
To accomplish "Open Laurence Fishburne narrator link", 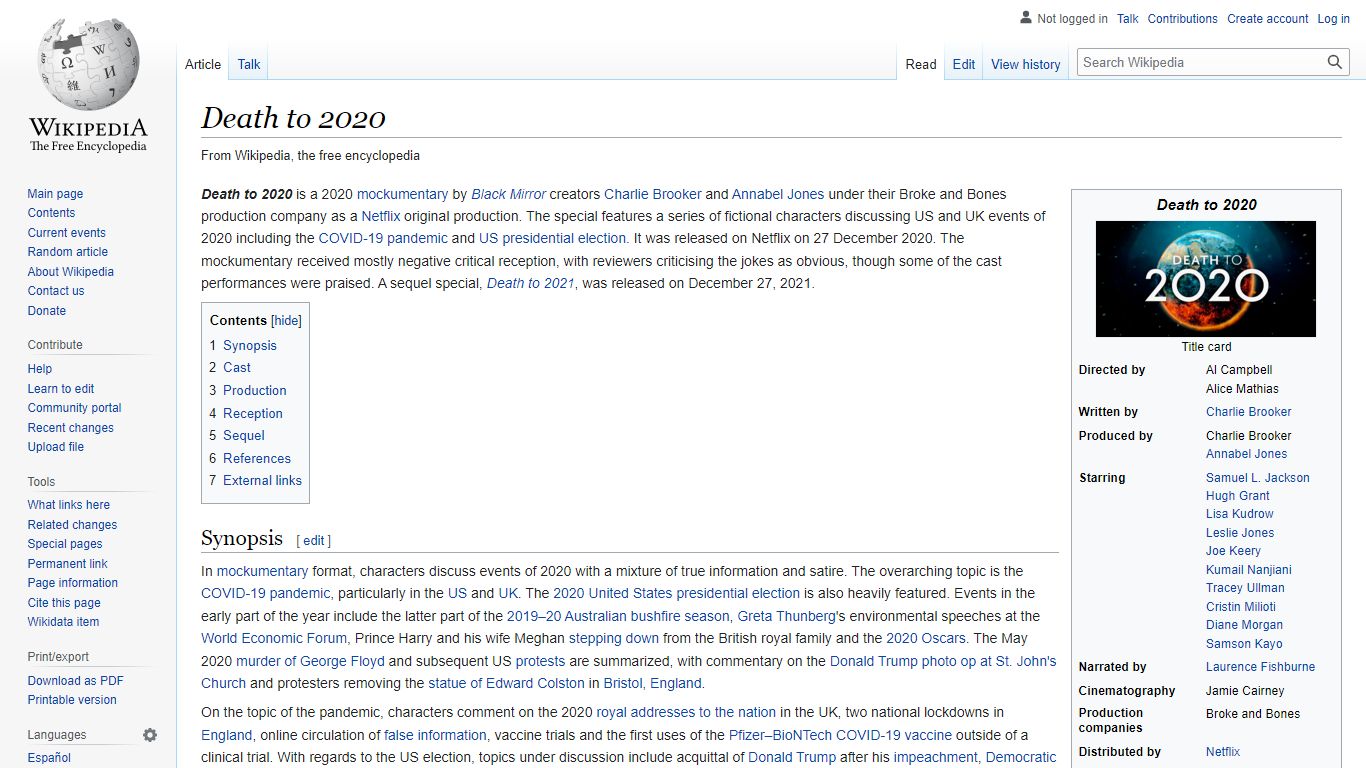I will coord(1261,667).
